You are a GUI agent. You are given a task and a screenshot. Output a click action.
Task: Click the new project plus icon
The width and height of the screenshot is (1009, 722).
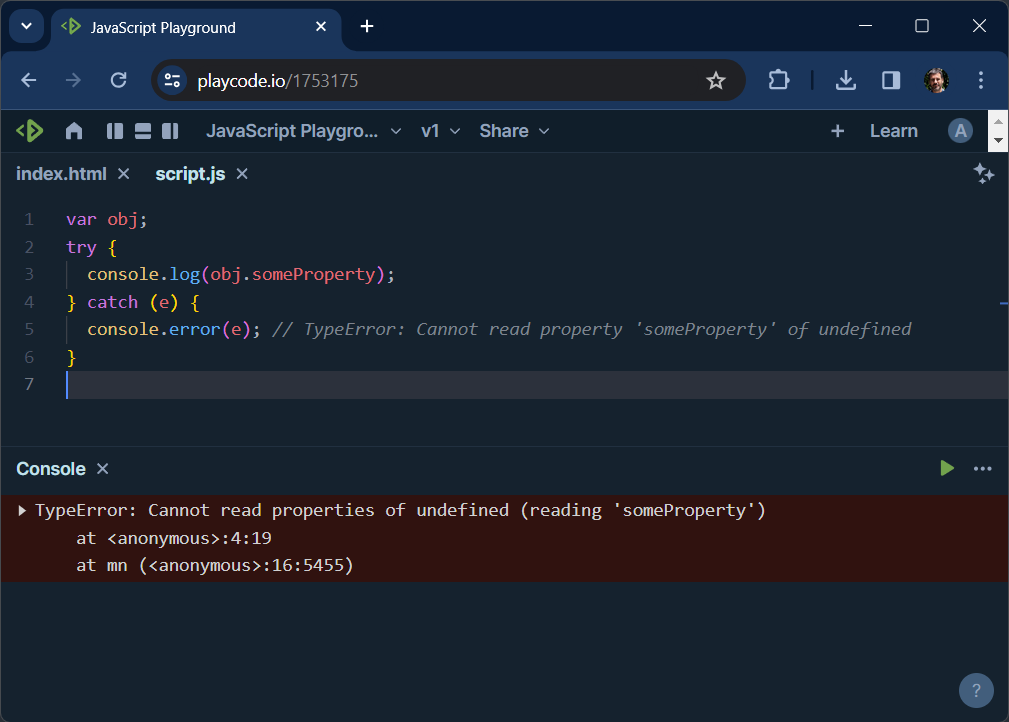[837, 130]
